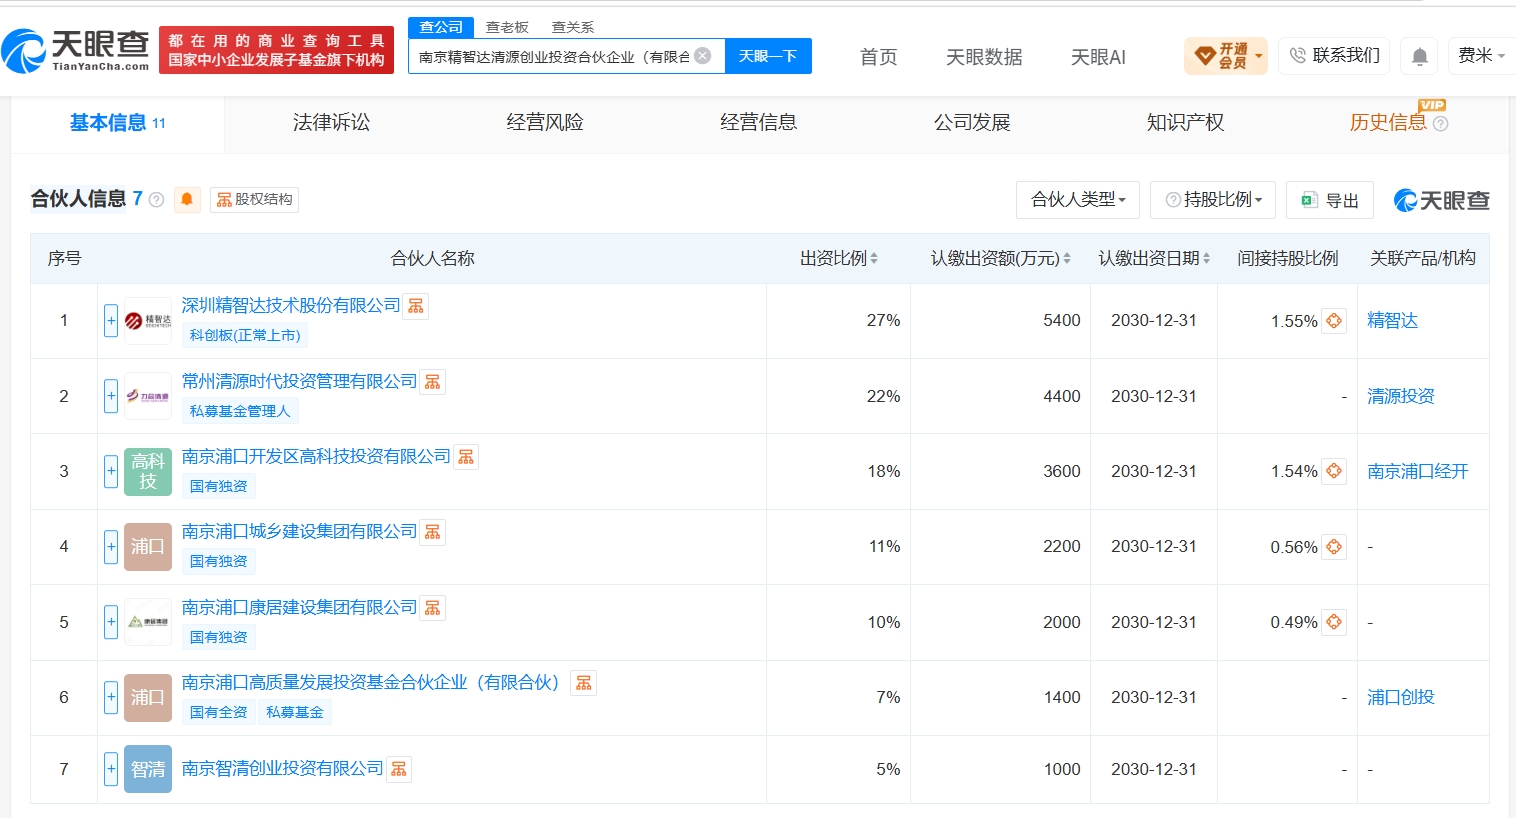View indirect holding path for 0.56%
Viewport: 1516px width, 818px height.
1334,547
